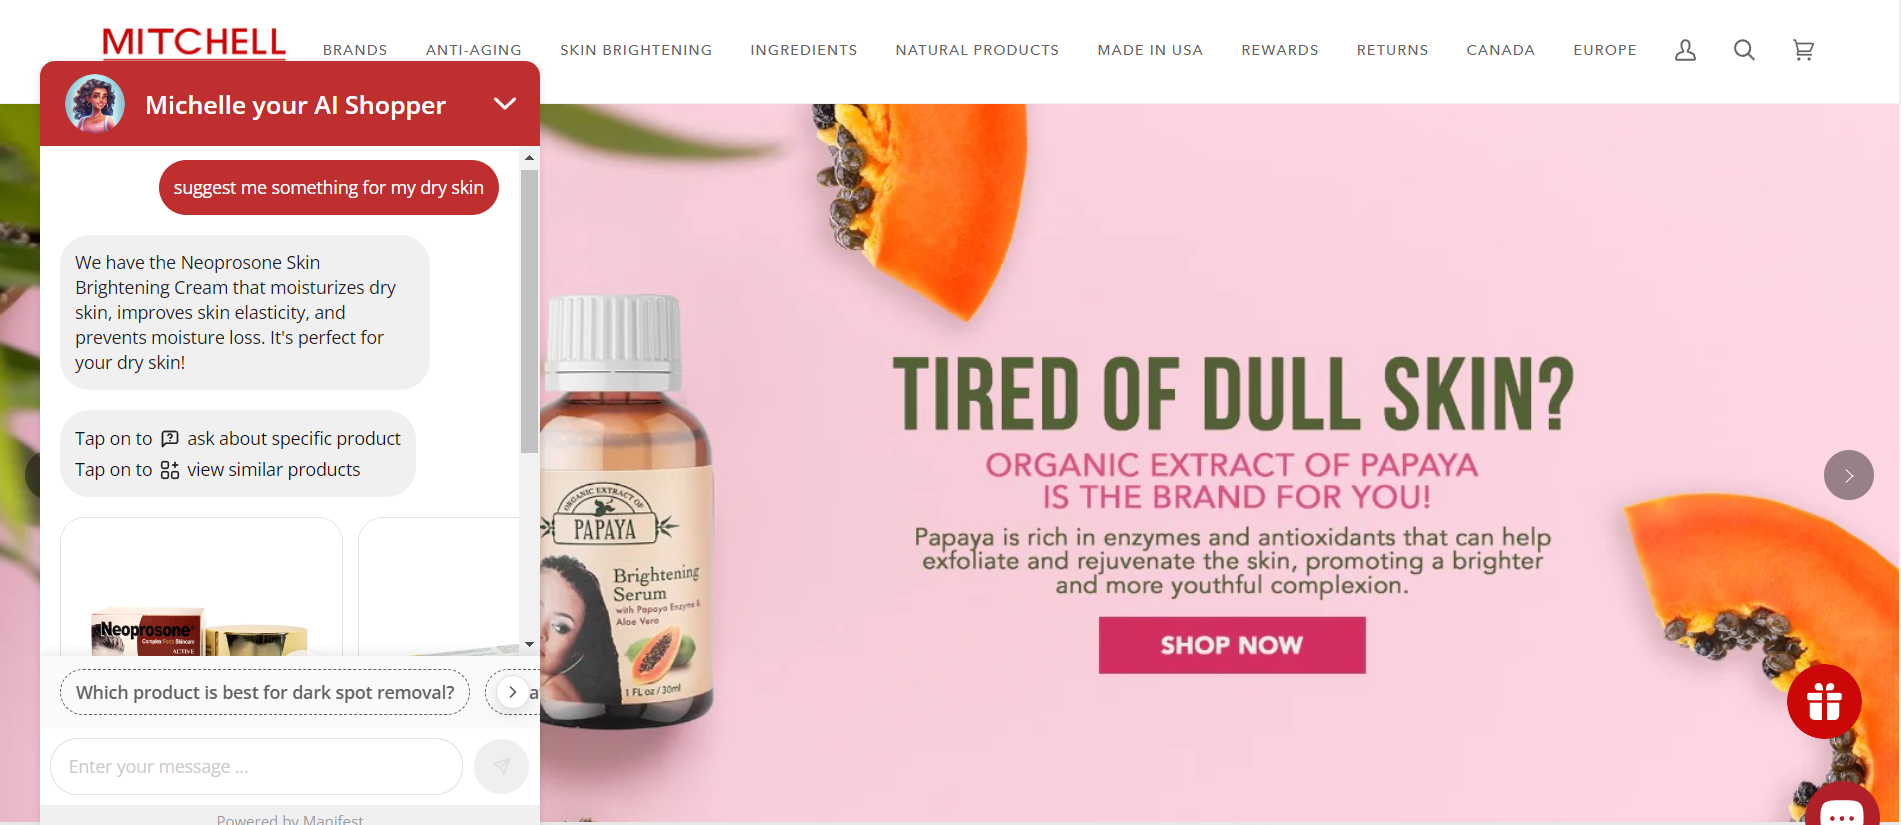The image size is (1901, 825).
Task: Click the Enter your message field
Action: pos(256,767)
